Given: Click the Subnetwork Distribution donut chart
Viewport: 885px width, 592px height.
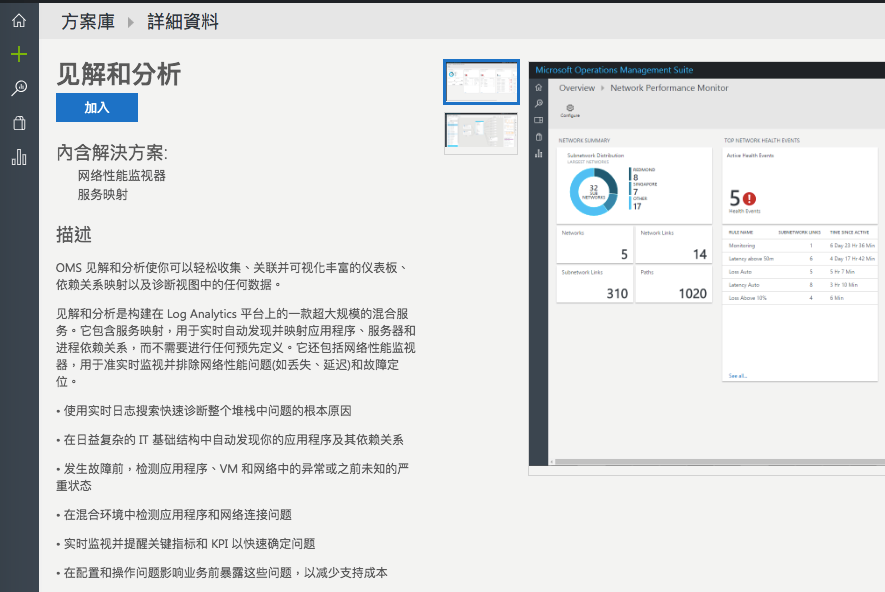Looking at the screenshot, I should [x=594, y=192].
